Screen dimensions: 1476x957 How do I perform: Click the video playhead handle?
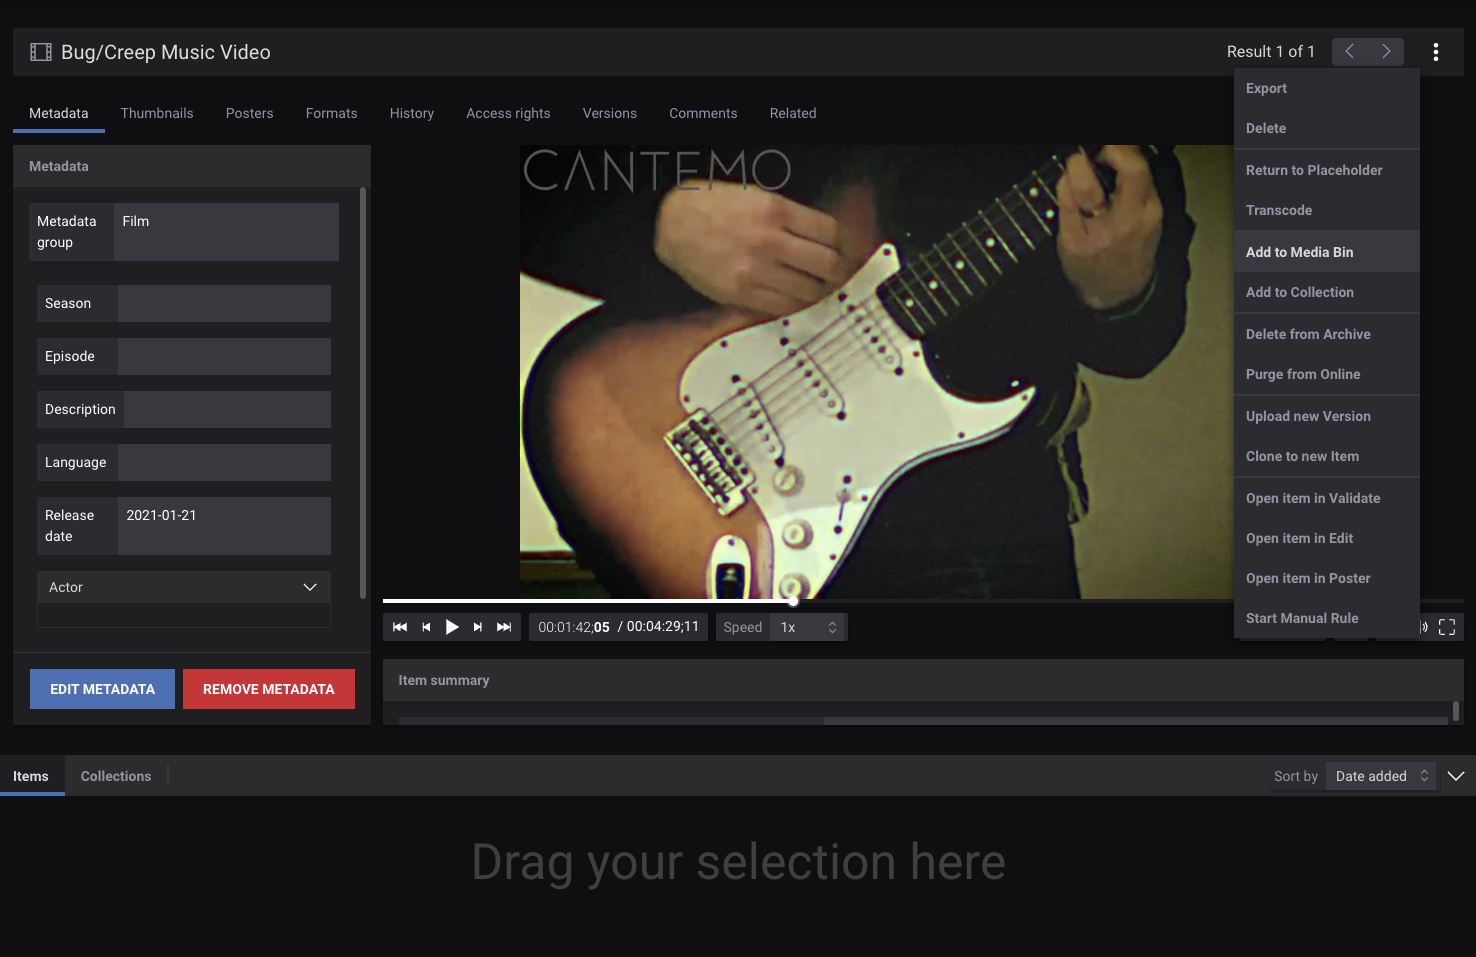(x=793, y=601)
